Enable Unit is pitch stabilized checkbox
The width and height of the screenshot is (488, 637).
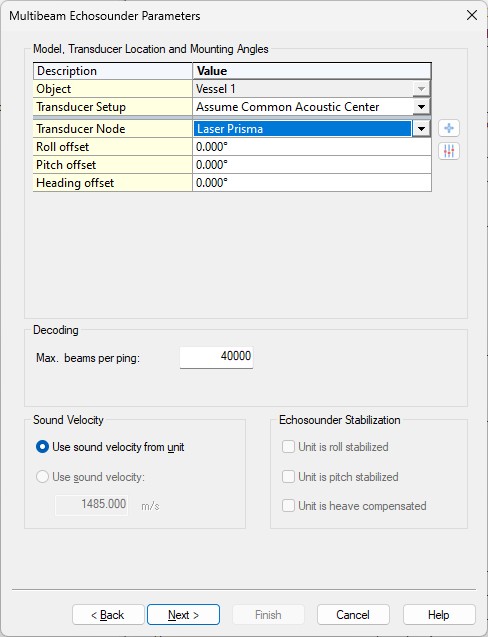click(x=288, y=477)
